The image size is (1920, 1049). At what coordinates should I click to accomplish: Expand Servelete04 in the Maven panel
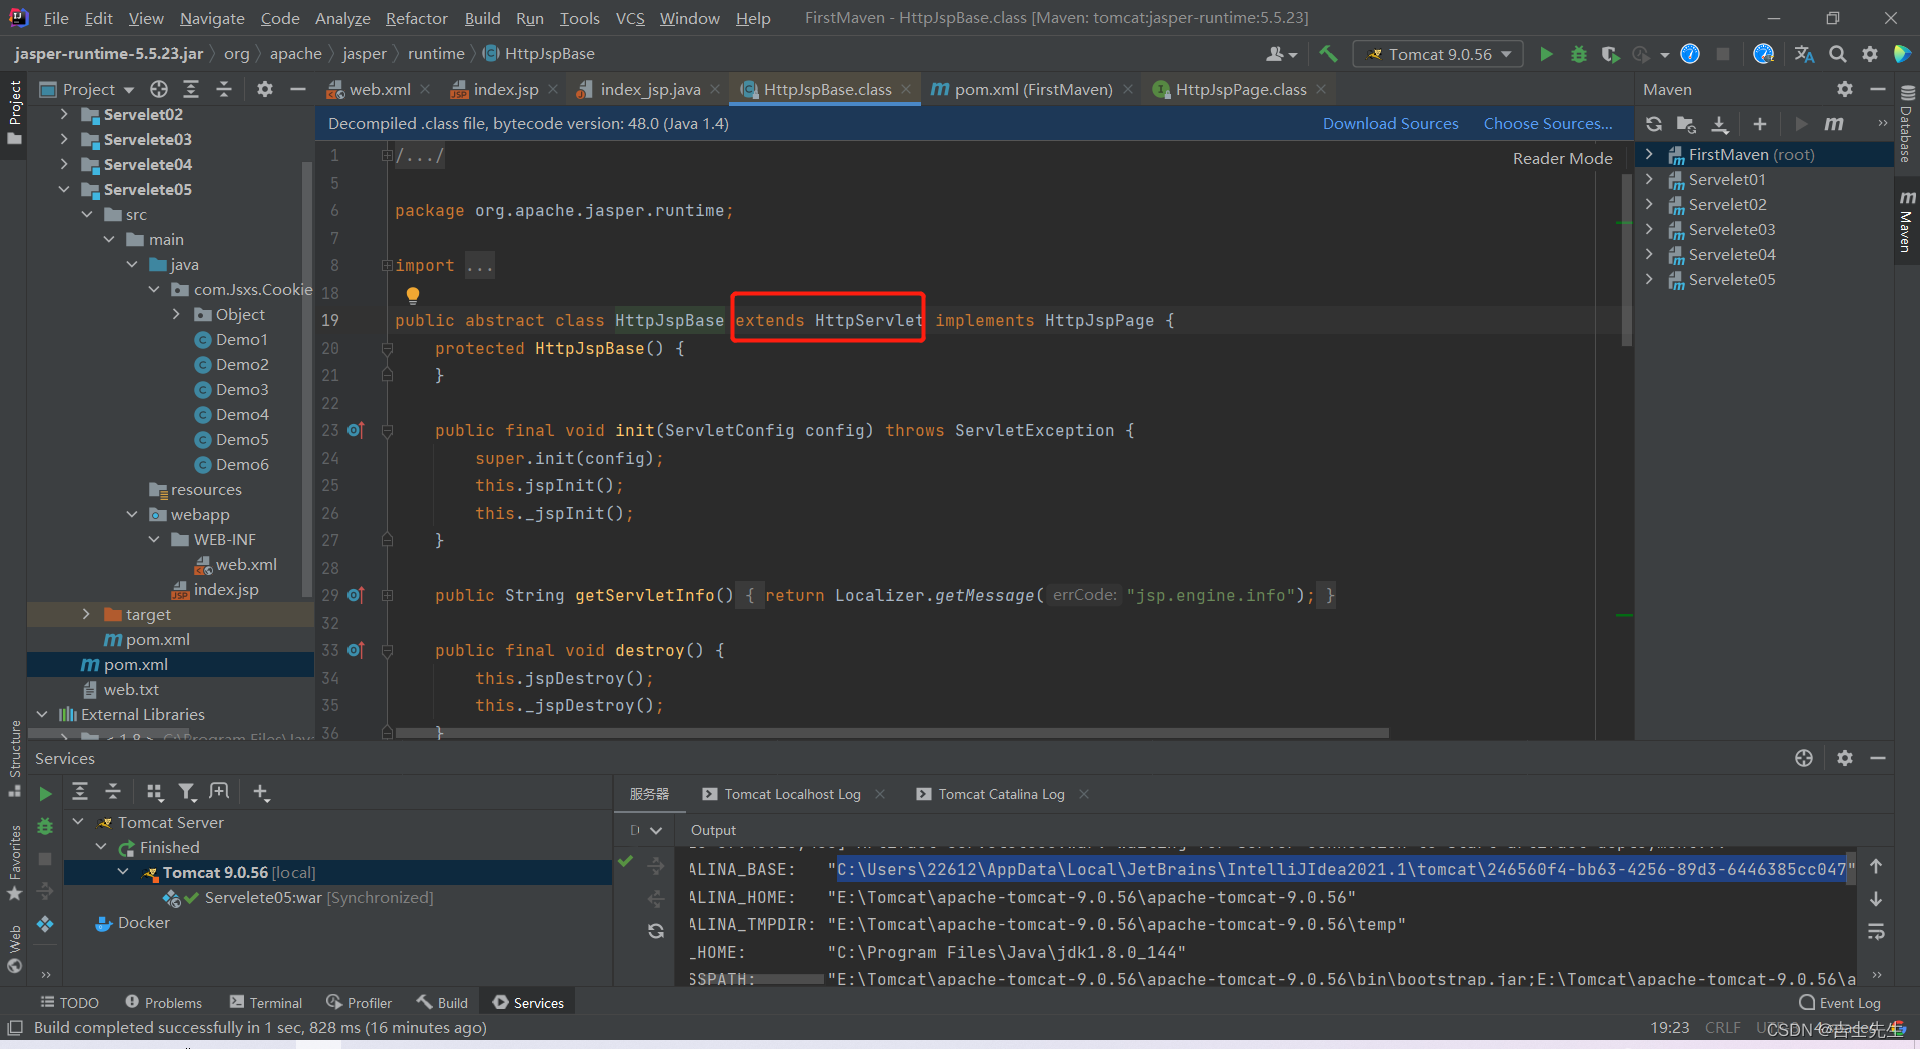click(1649, 254)
